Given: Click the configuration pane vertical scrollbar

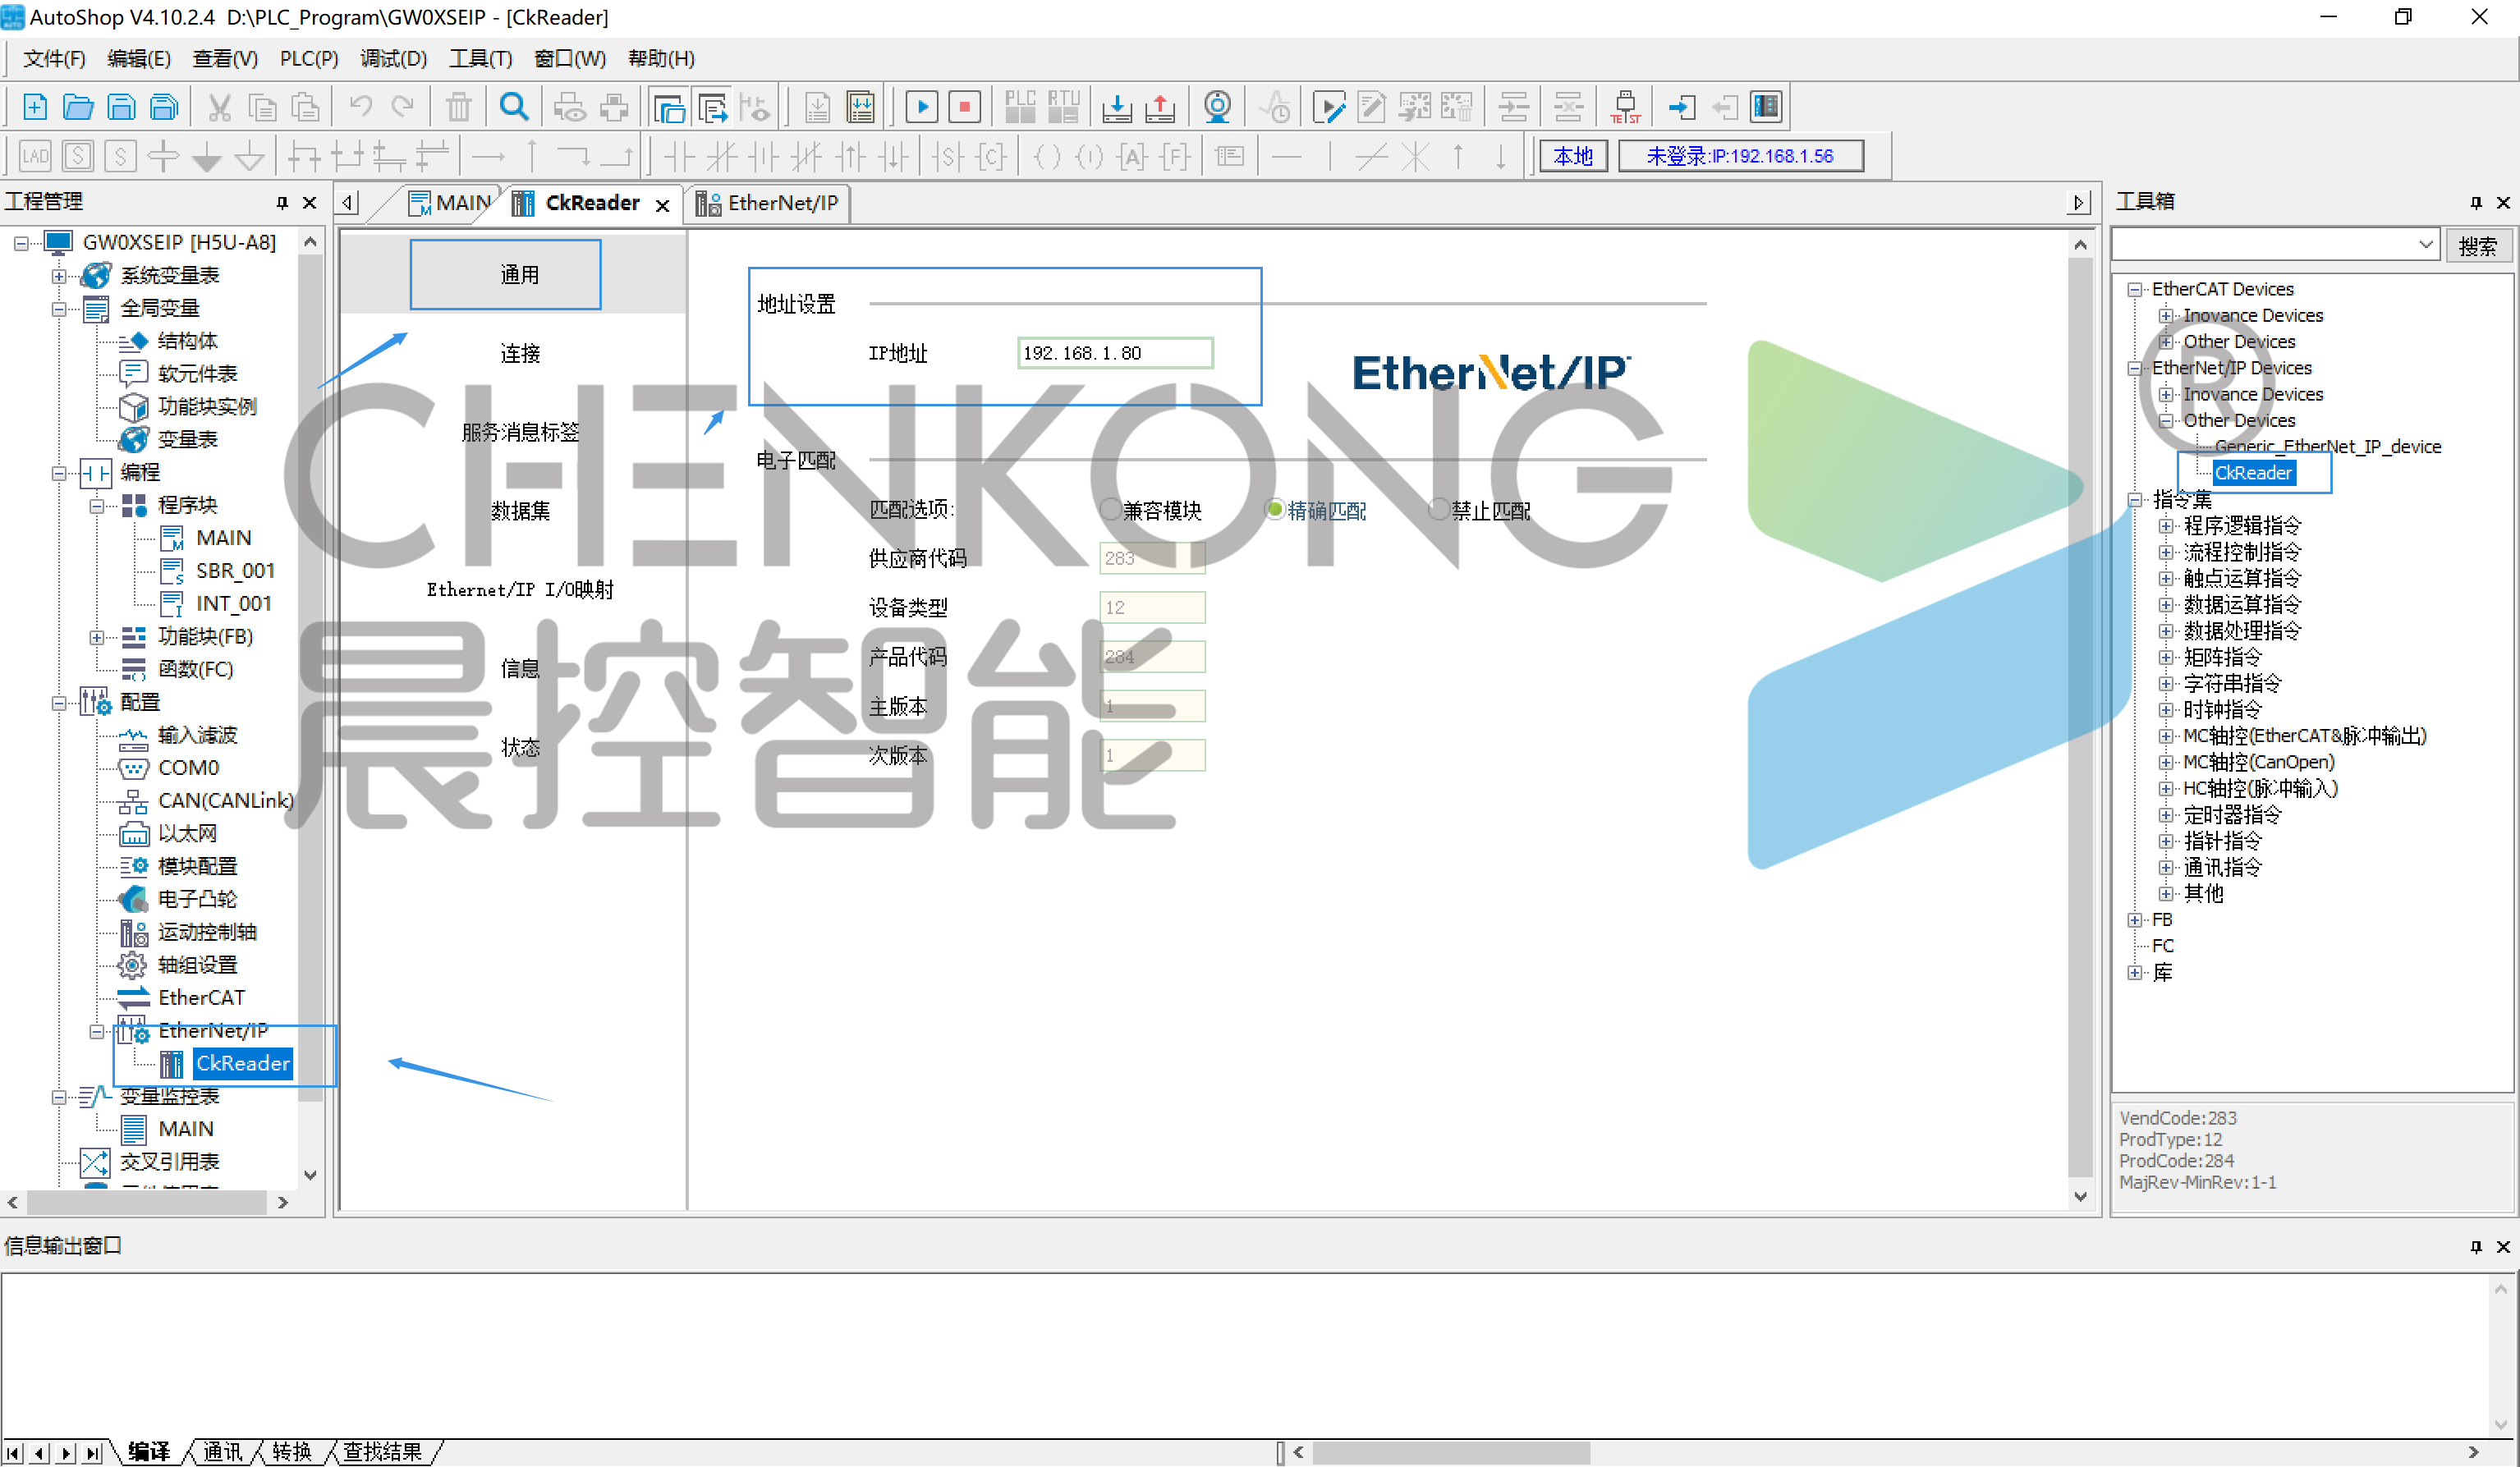Looking at the screenshot, I should click(x=2080, y=717).
